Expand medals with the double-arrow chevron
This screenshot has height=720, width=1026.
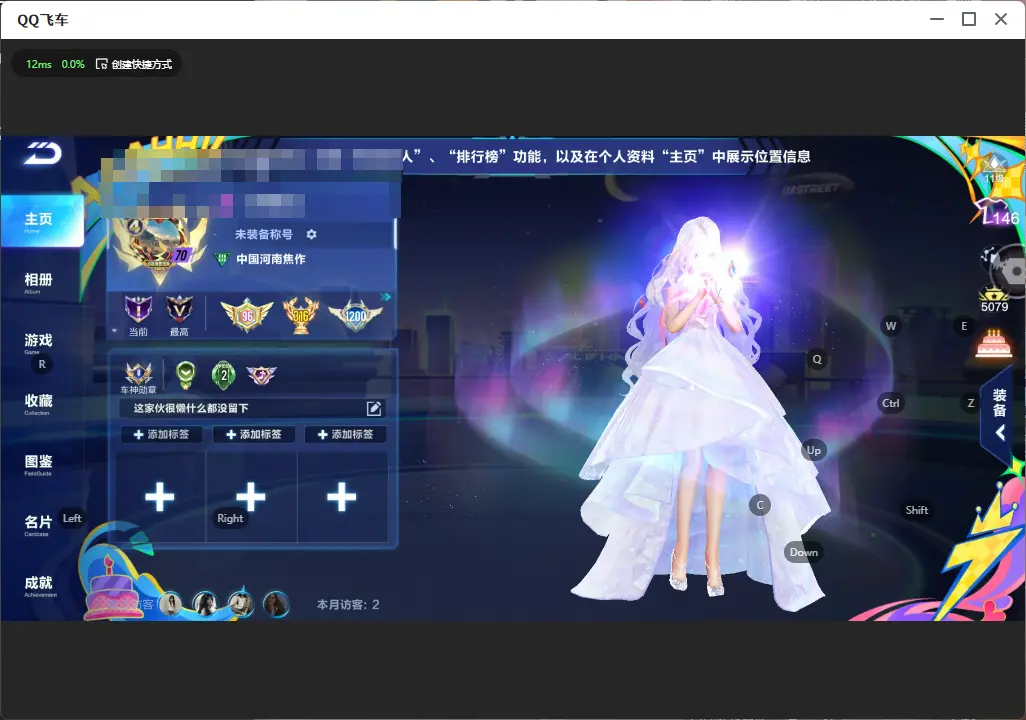(385, 297)
